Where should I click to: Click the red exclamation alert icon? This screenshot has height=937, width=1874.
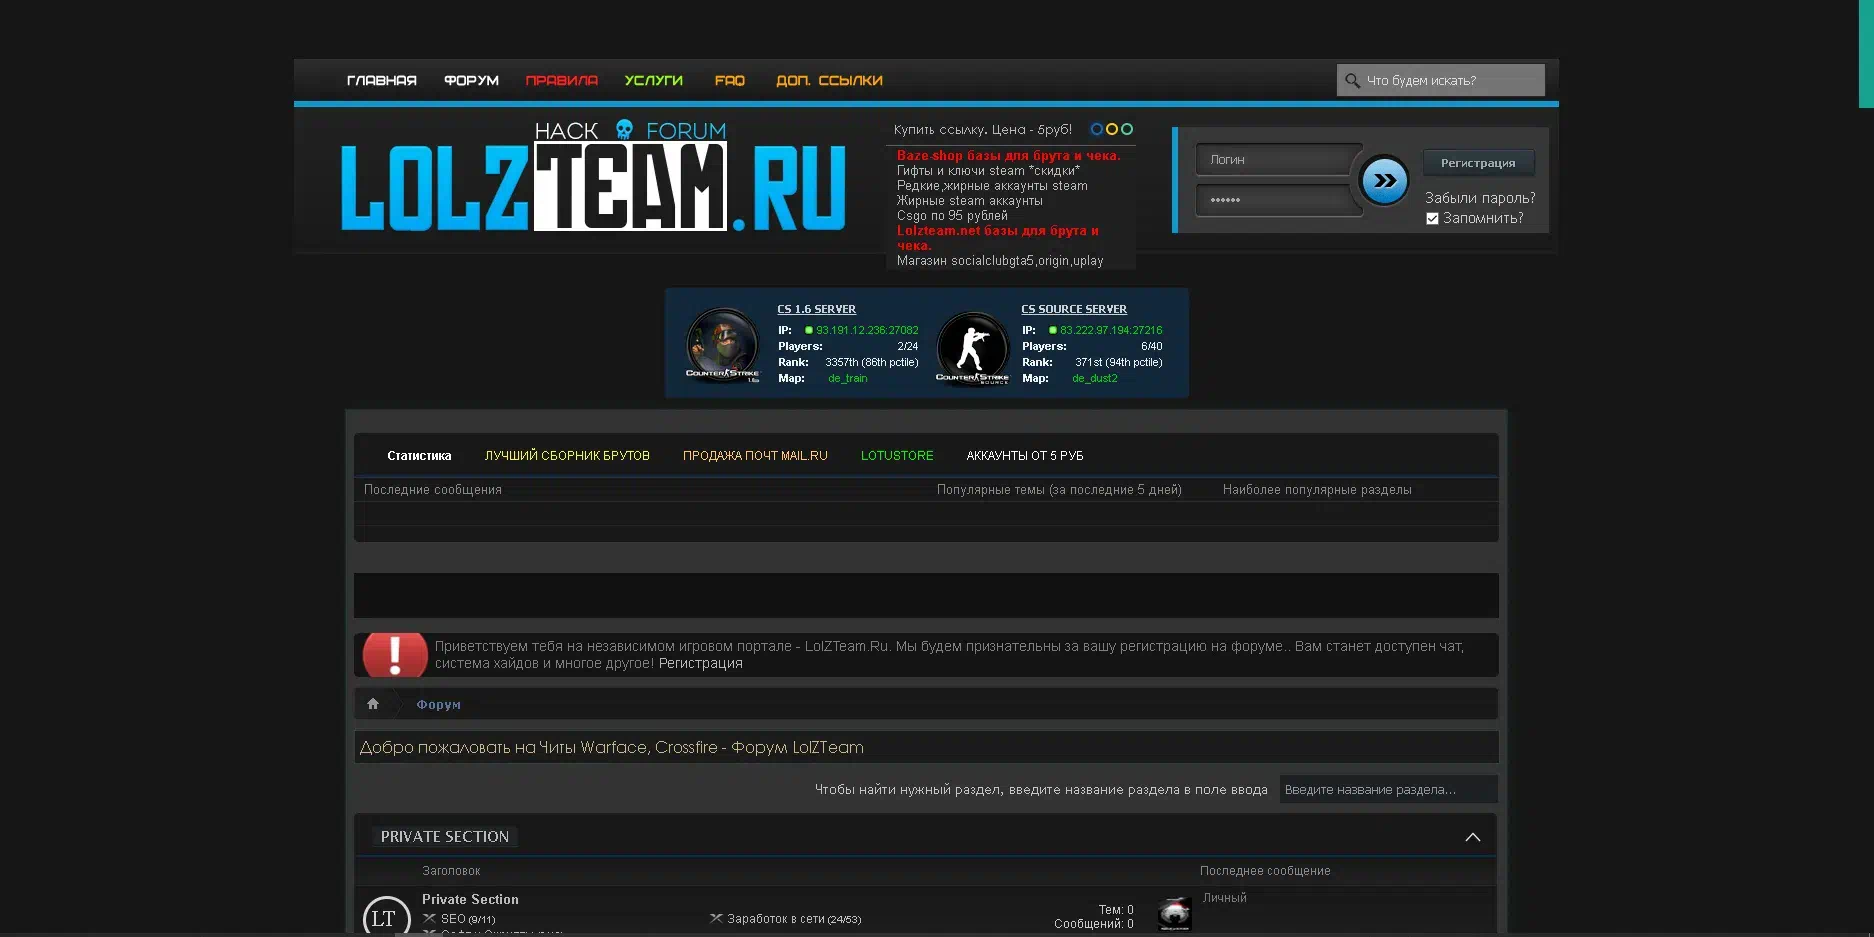pyautogui.click(x=395, y=655)
